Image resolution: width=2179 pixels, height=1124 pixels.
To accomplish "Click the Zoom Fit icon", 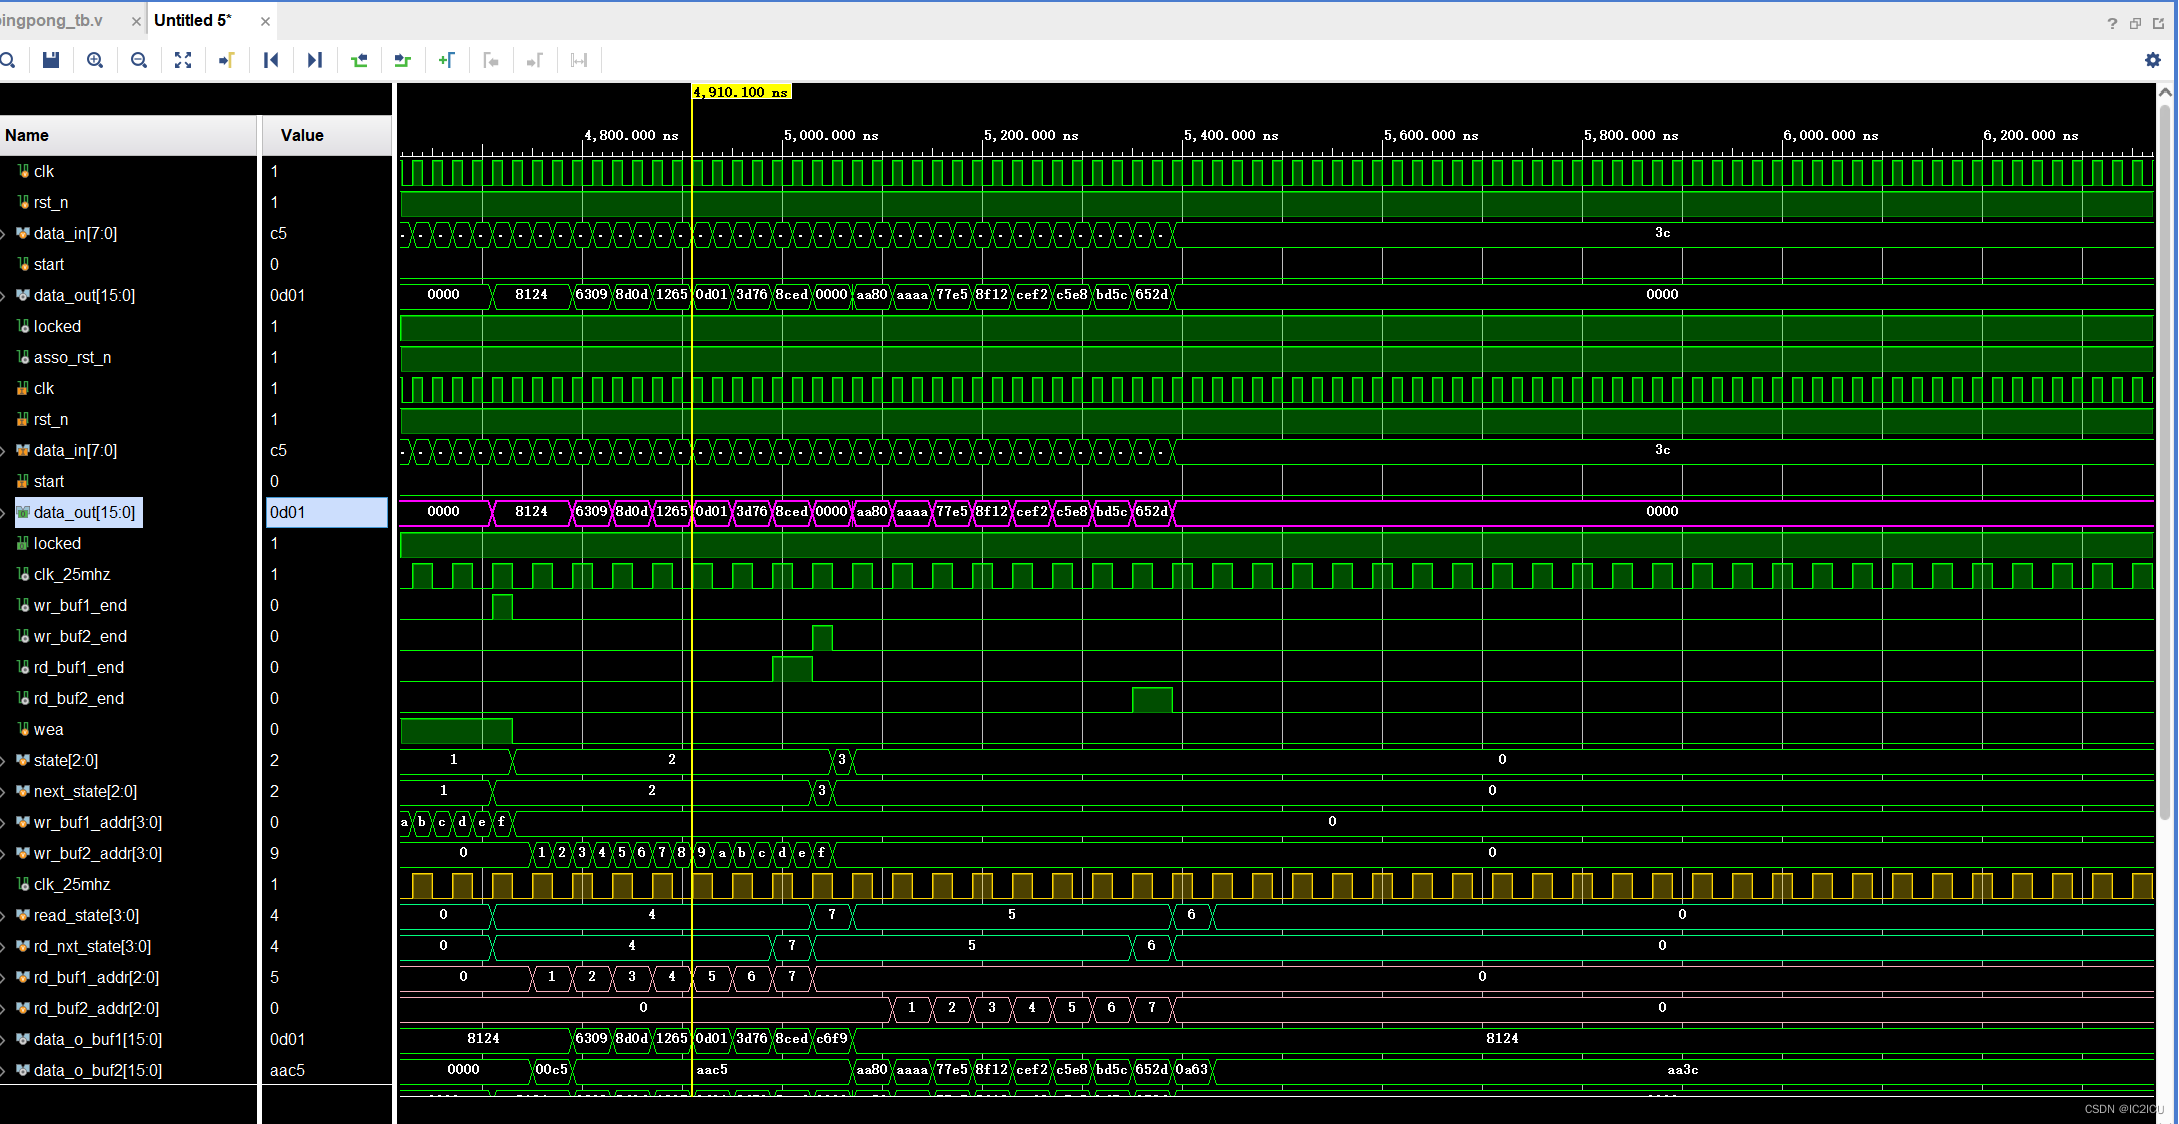I will pos(183,60).
